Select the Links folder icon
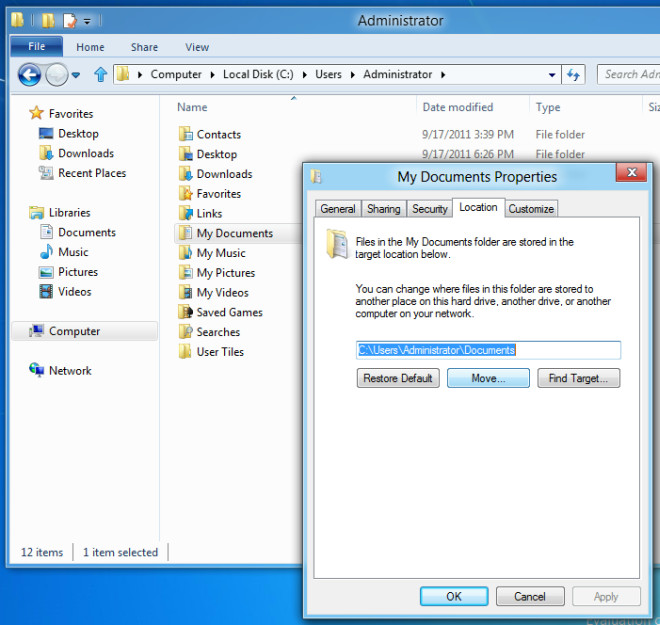The image size is (660, 625). [x=185, y=213]
